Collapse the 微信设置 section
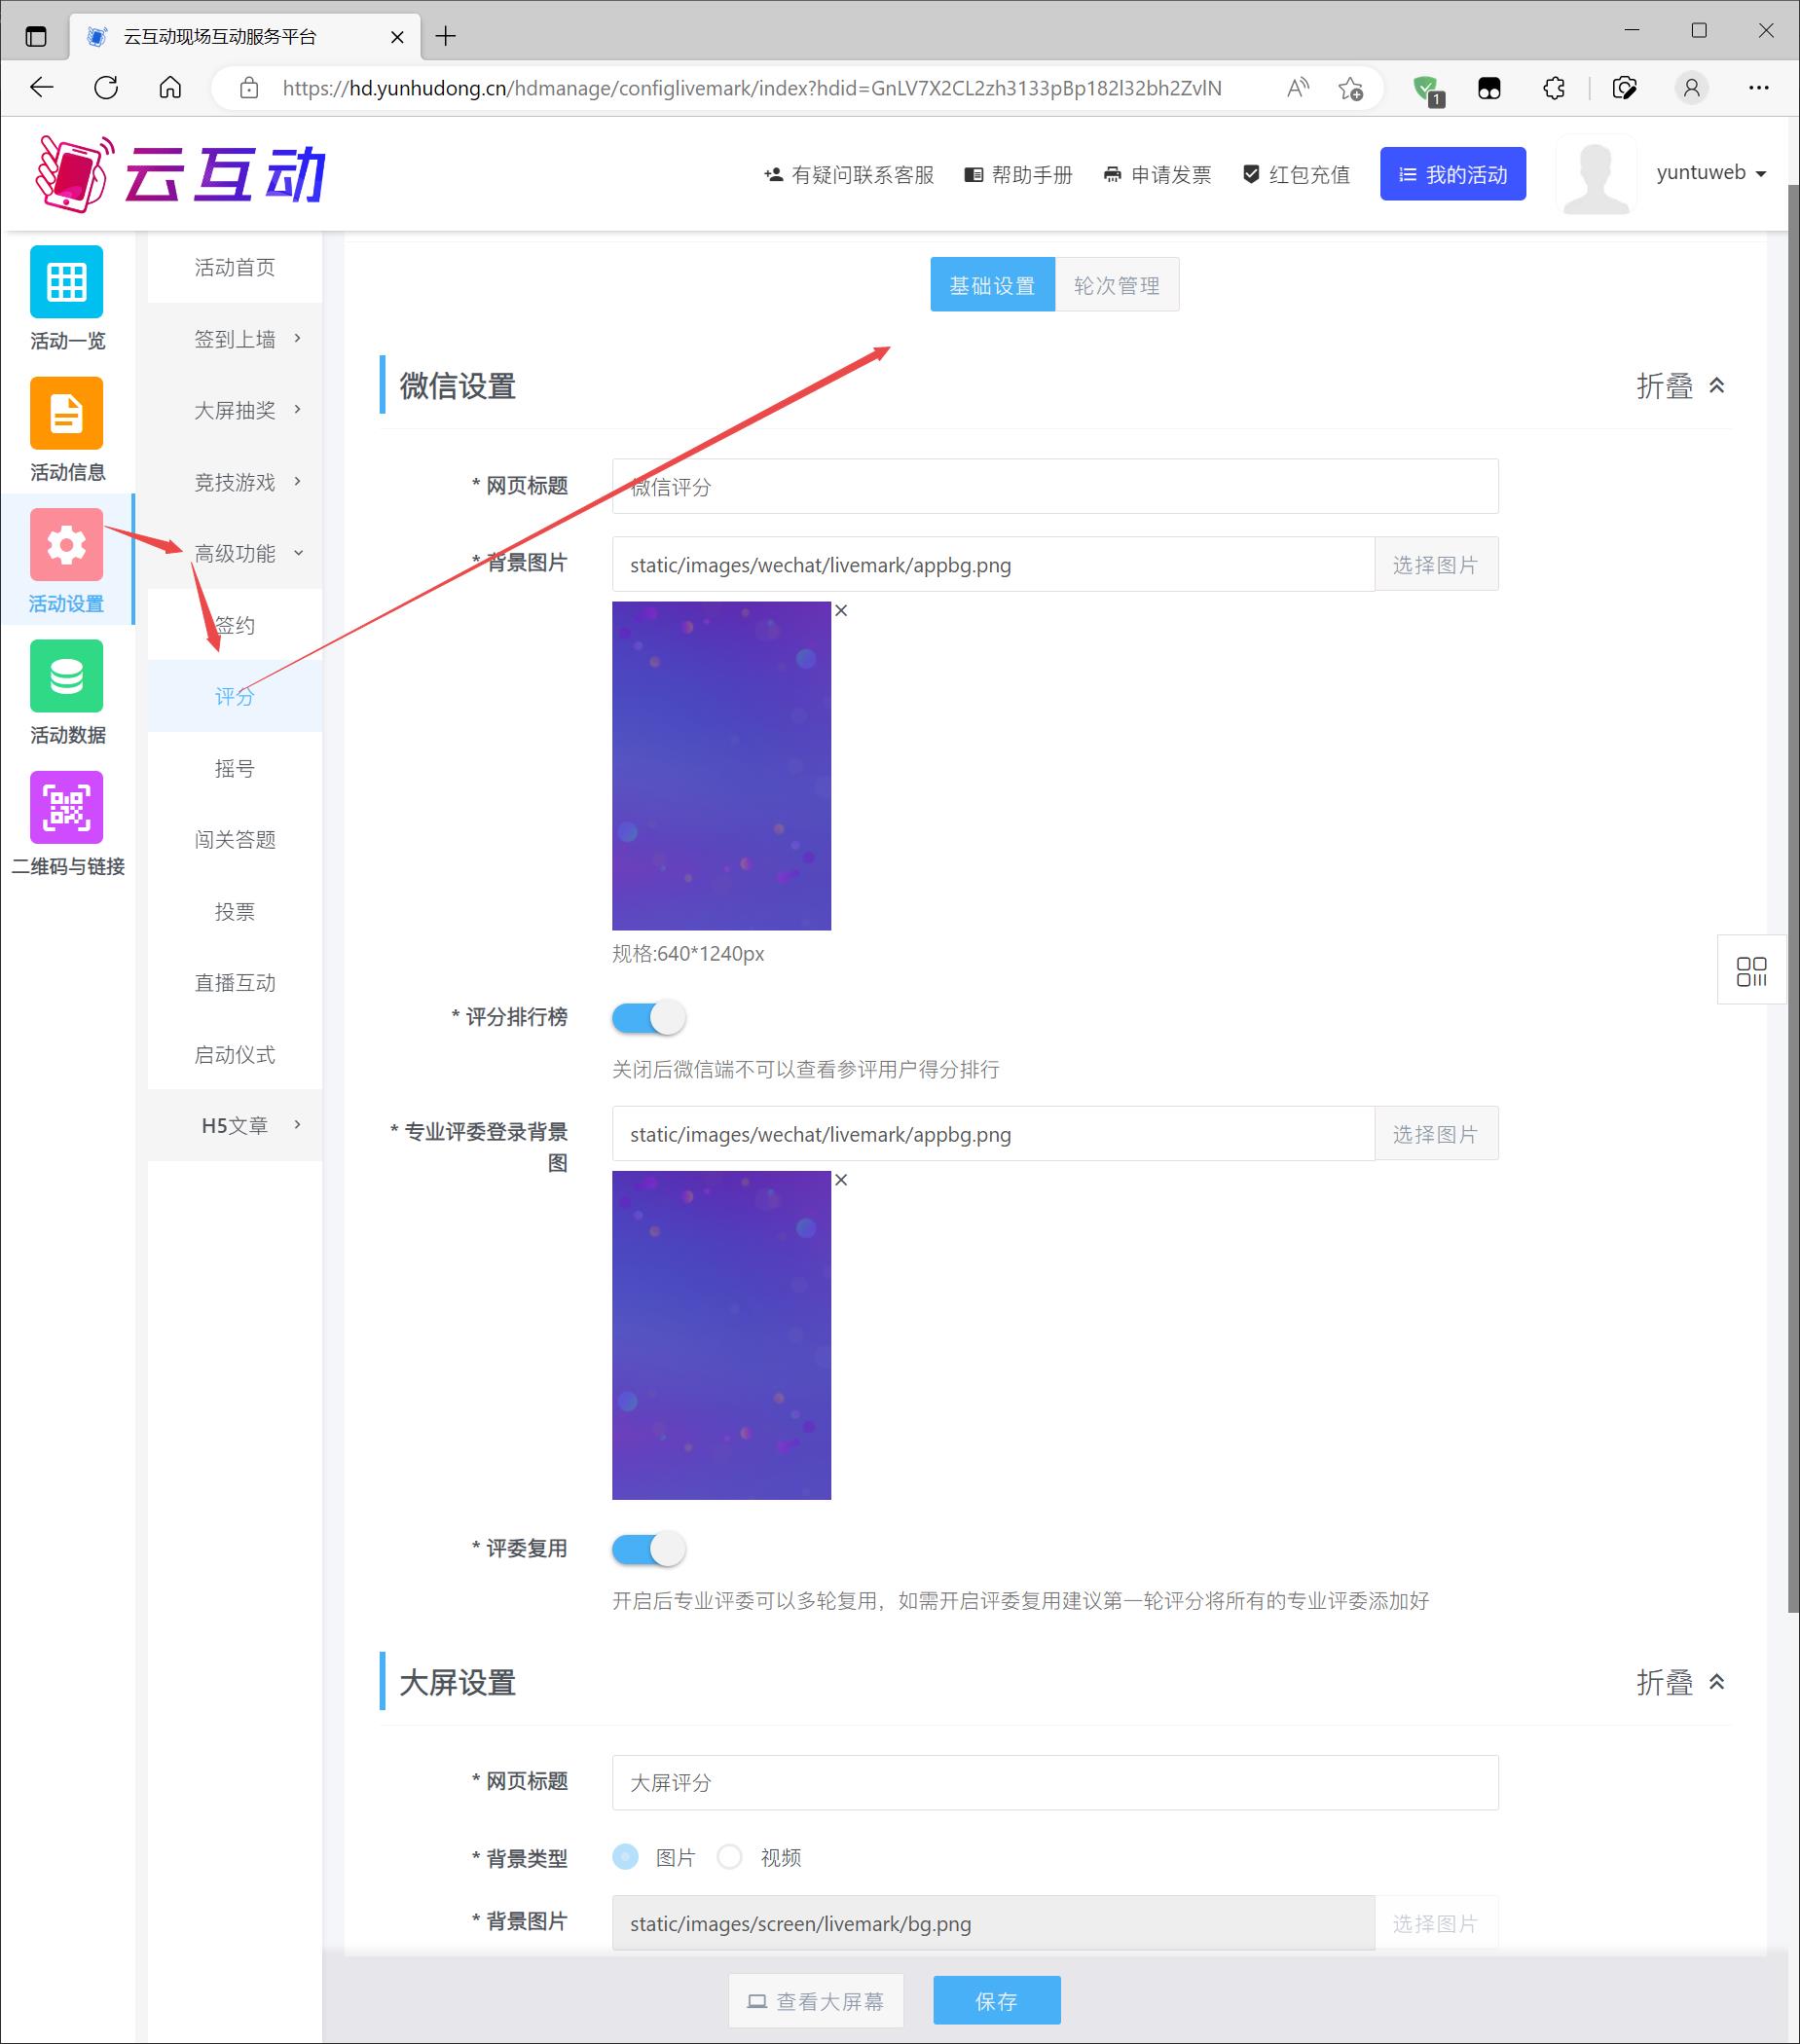Viewport: 1800px width, 2044px height. pyautogui.click(x=1680, y=386)
